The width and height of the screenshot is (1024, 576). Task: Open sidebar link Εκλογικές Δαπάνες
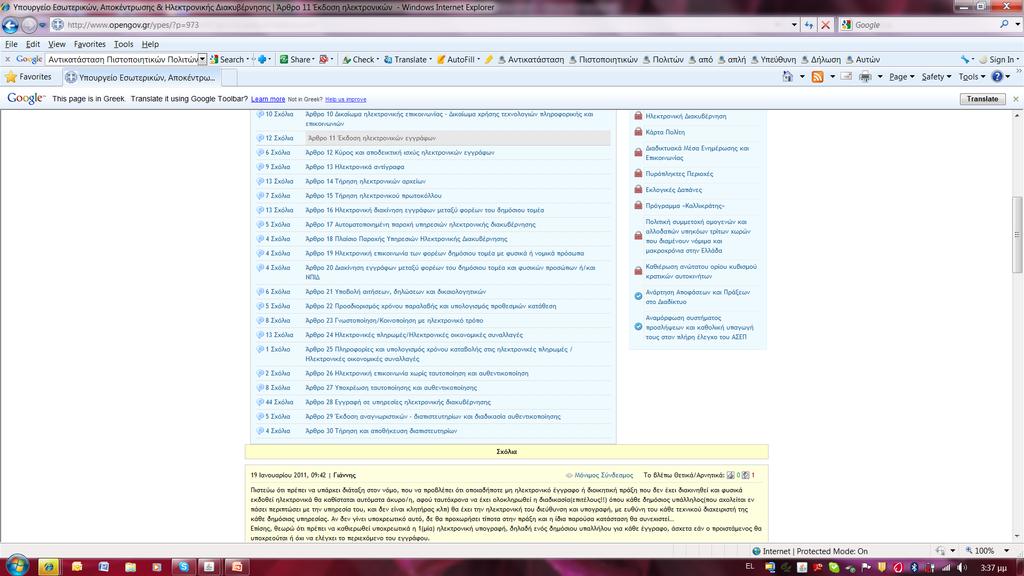(673, 190)
